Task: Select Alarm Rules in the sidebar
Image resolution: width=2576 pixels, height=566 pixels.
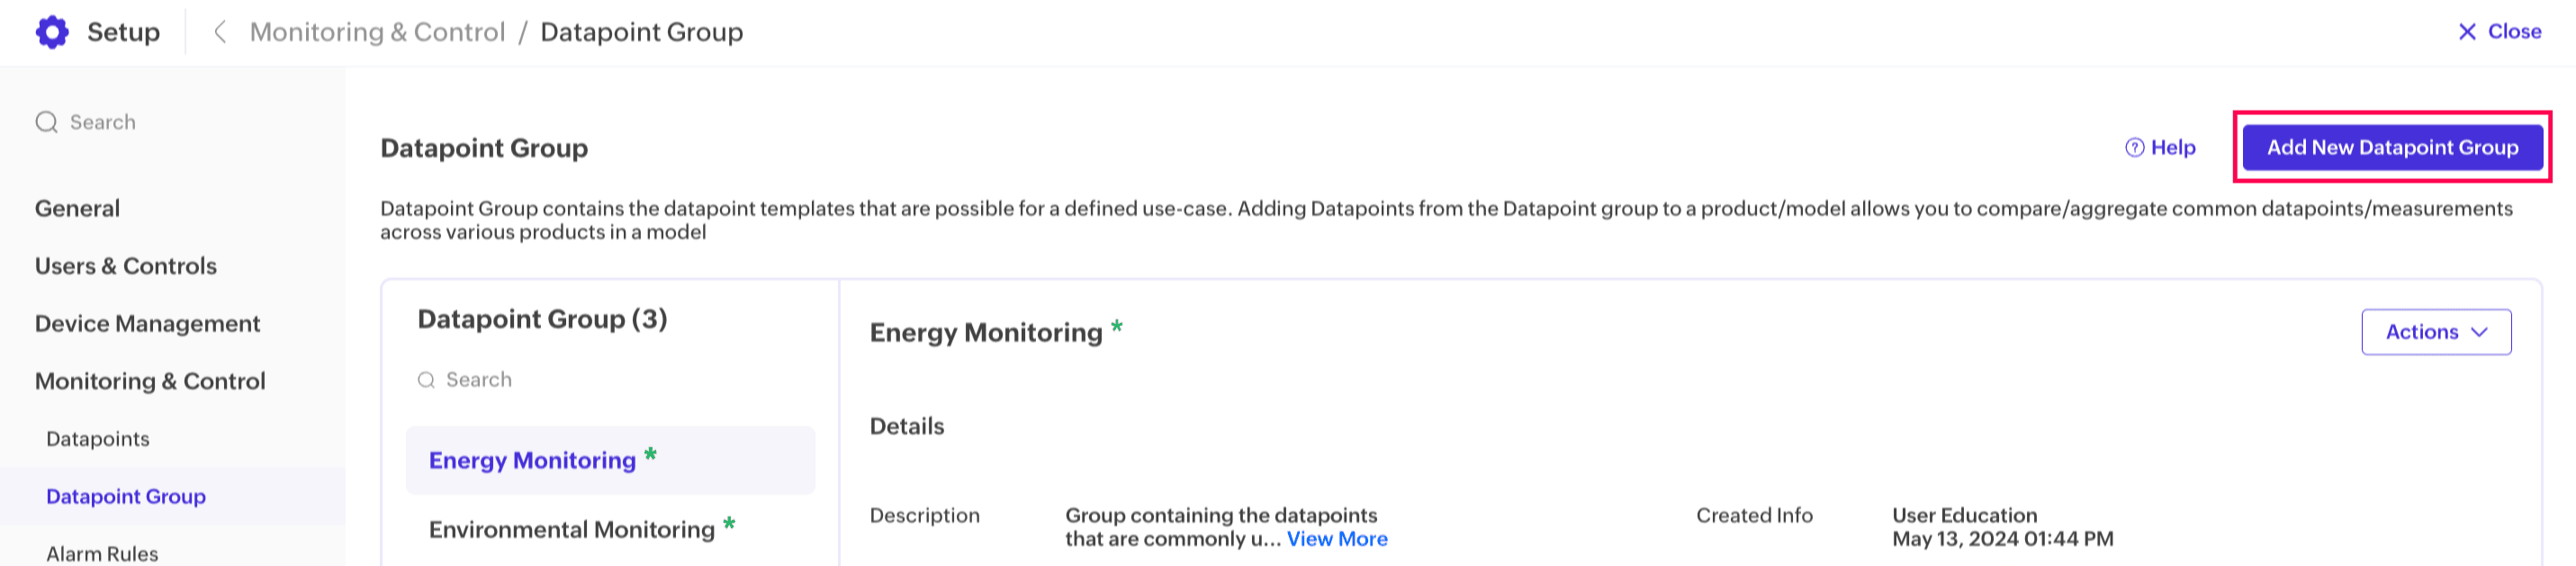Action: pyautogui.click(x=102, y=553)
